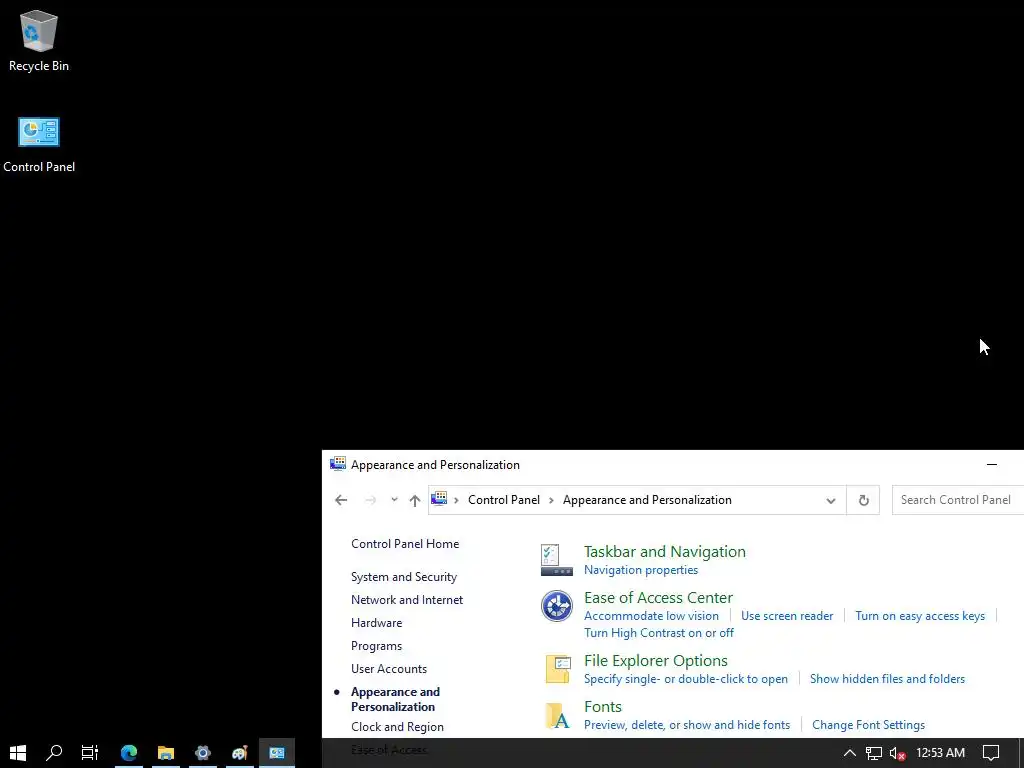
Task: Click the network status tray icon
Action: [874, 753]
